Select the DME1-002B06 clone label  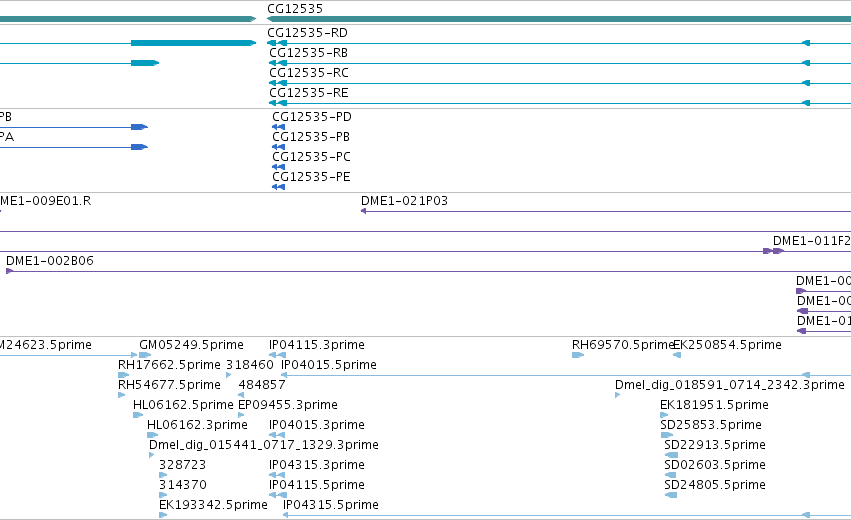[x=50, y=261]
